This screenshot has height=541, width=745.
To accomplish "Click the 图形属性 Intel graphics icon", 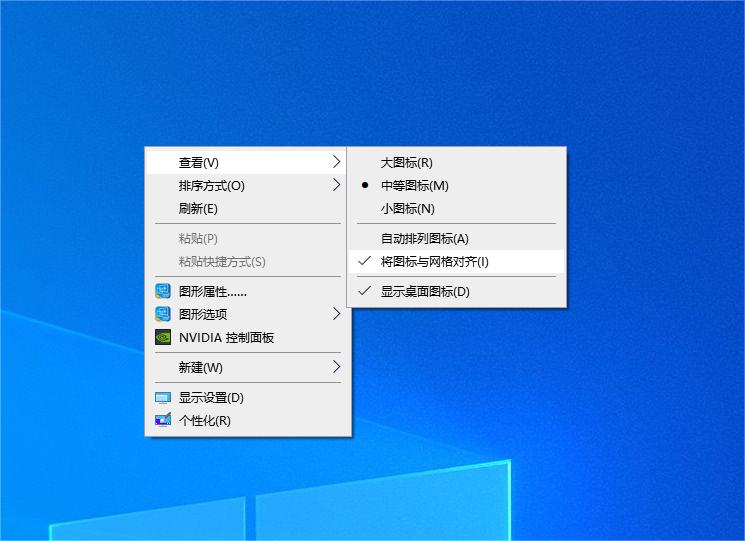I will coord(163,292).
